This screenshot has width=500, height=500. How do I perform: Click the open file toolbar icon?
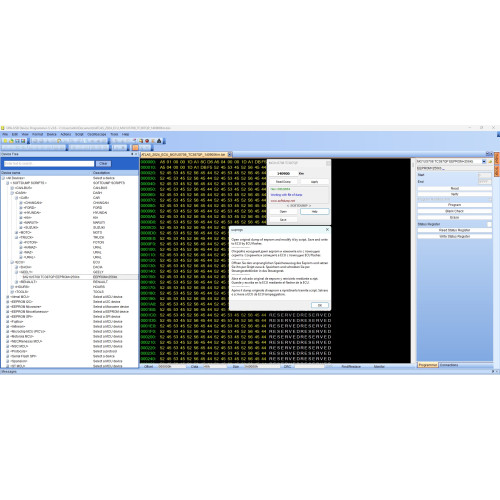11,141
